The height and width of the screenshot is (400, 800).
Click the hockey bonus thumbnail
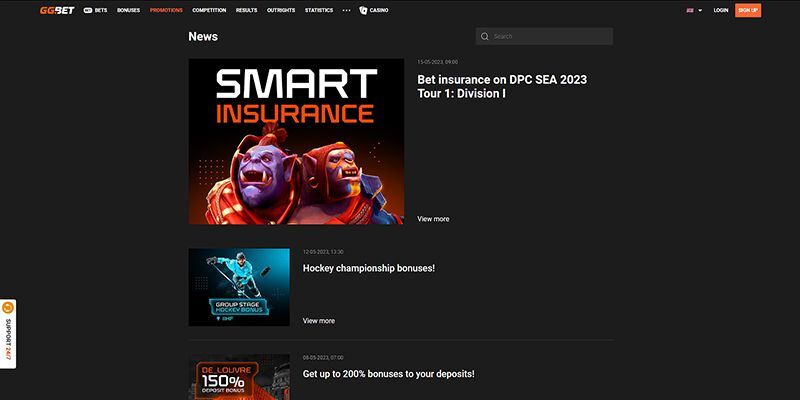[x=239, y=287]
